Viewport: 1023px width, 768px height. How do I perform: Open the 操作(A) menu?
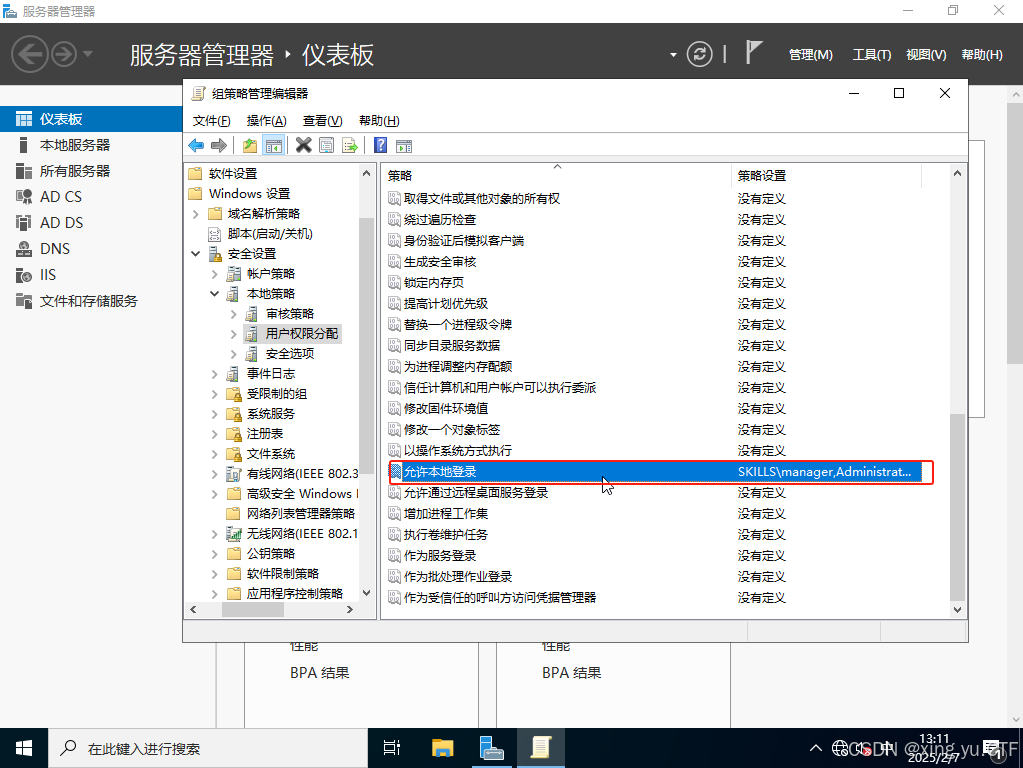[x=266, y=120]
